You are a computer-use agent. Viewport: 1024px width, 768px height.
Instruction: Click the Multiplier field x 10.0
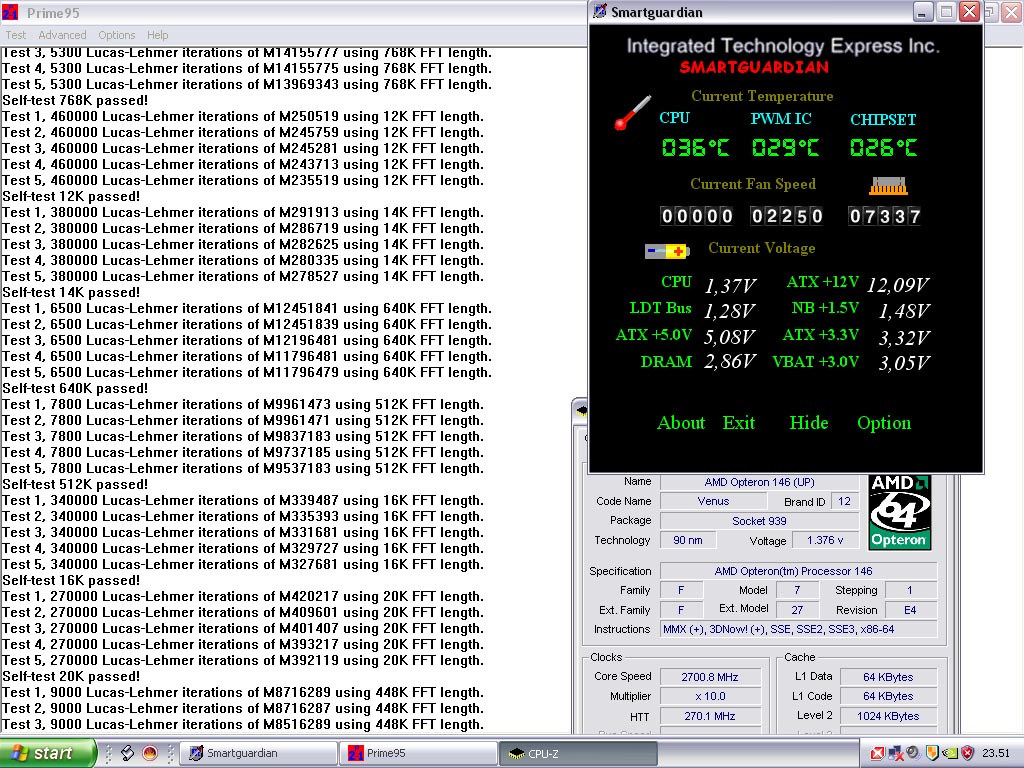coord(711,696)
